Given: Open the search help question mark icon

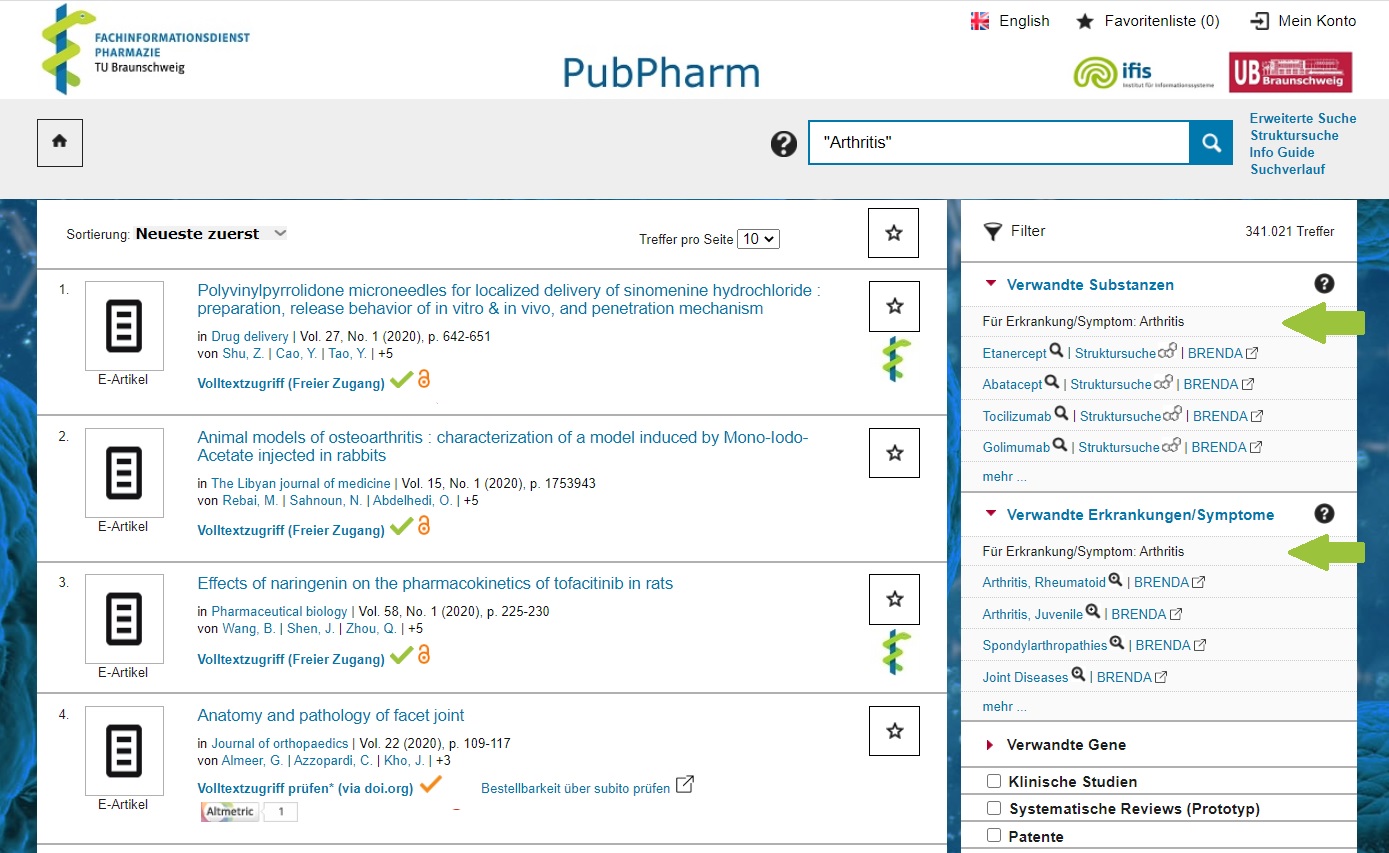Looking at the screenshot, I should point(783,144).
